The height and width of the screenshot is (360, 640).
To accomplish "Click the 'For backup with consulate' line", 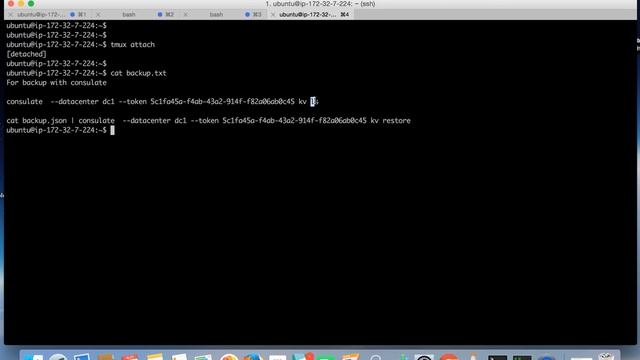I will point(56,82).
